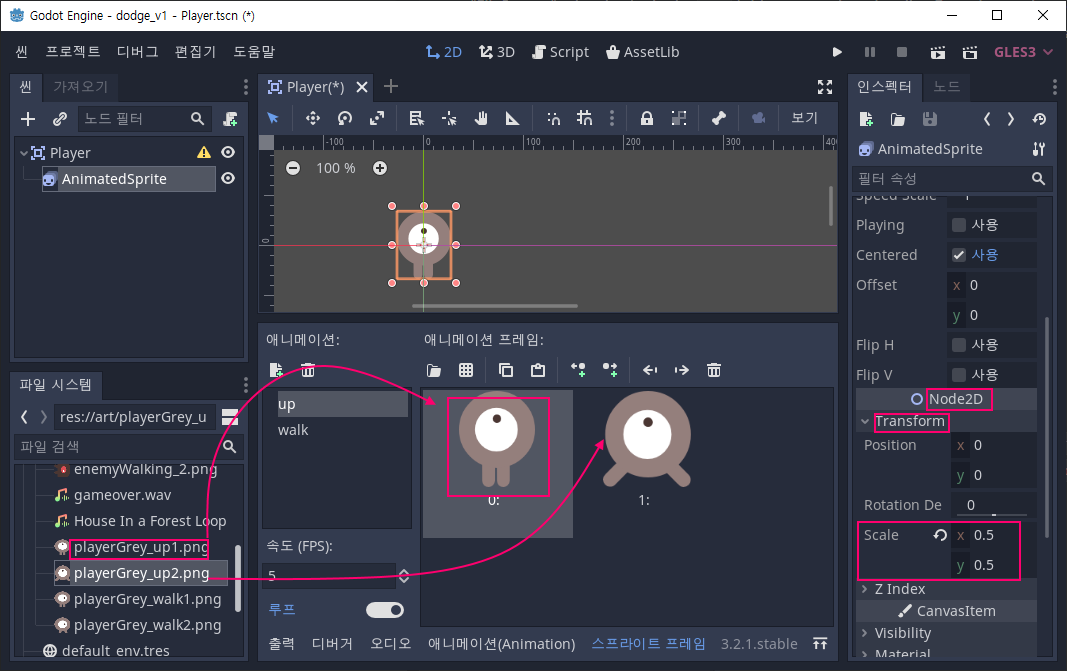Open the 디버그 menu
Screen dimensions: 1067x671
(137, 52)
